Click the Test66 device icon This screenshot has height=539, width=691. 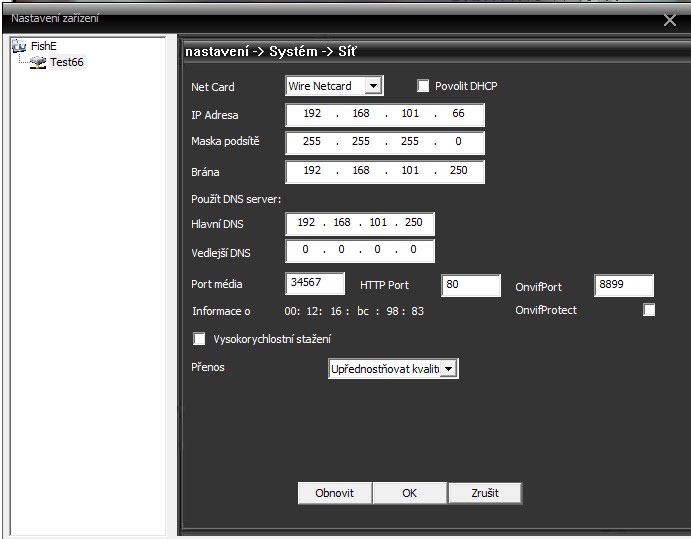pos(38,62)
